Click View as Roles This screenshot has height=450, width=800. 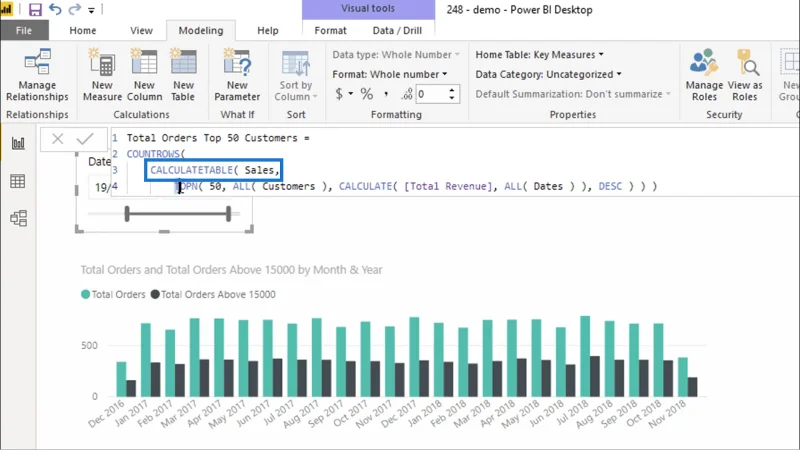(745, 76)
